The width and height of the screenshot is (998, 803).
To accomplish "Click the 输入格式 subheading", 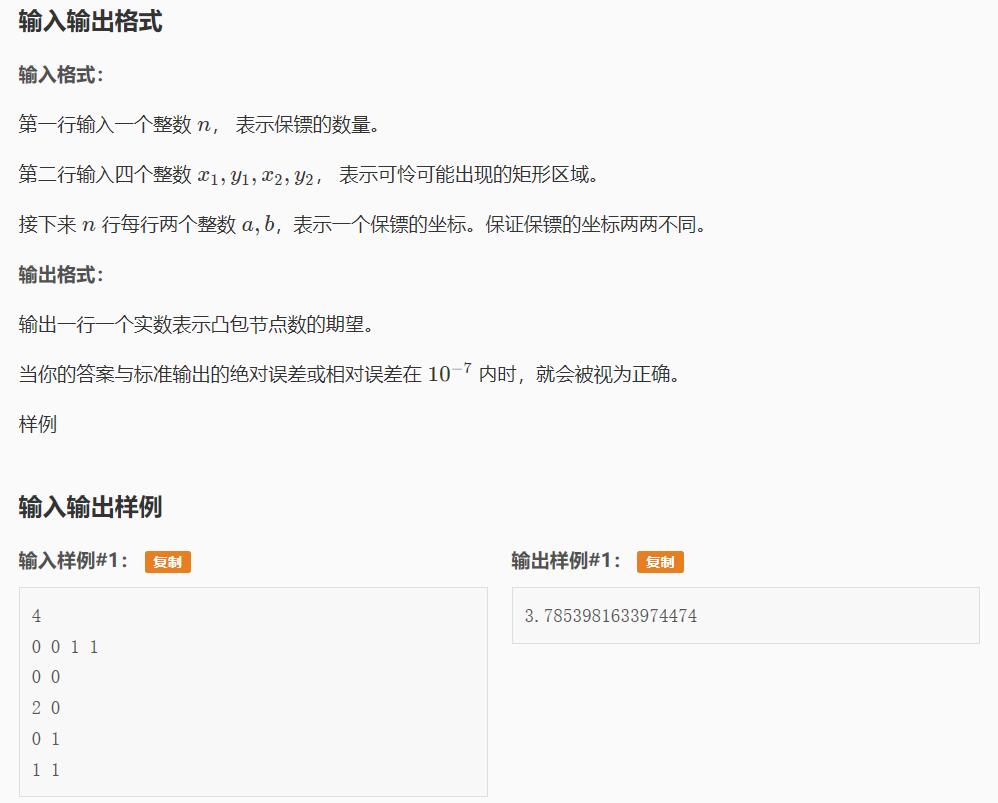I will click(61, 75).
